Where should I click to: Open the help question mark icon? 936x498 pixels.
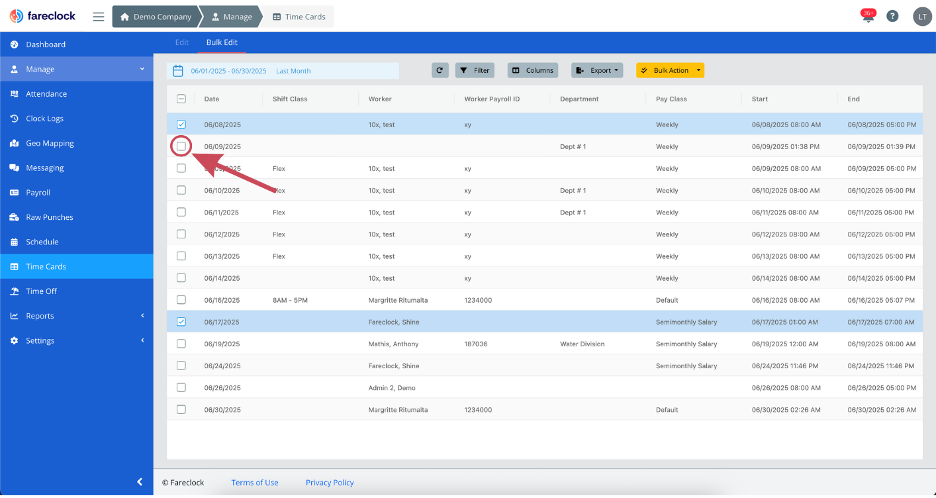click(892, 16)
